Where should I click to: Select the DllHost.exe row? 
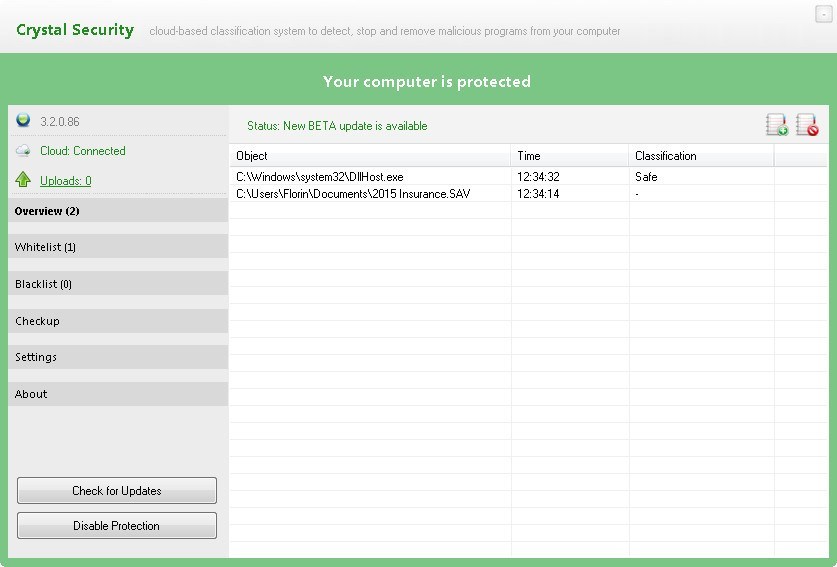click(x=528, y=177)
